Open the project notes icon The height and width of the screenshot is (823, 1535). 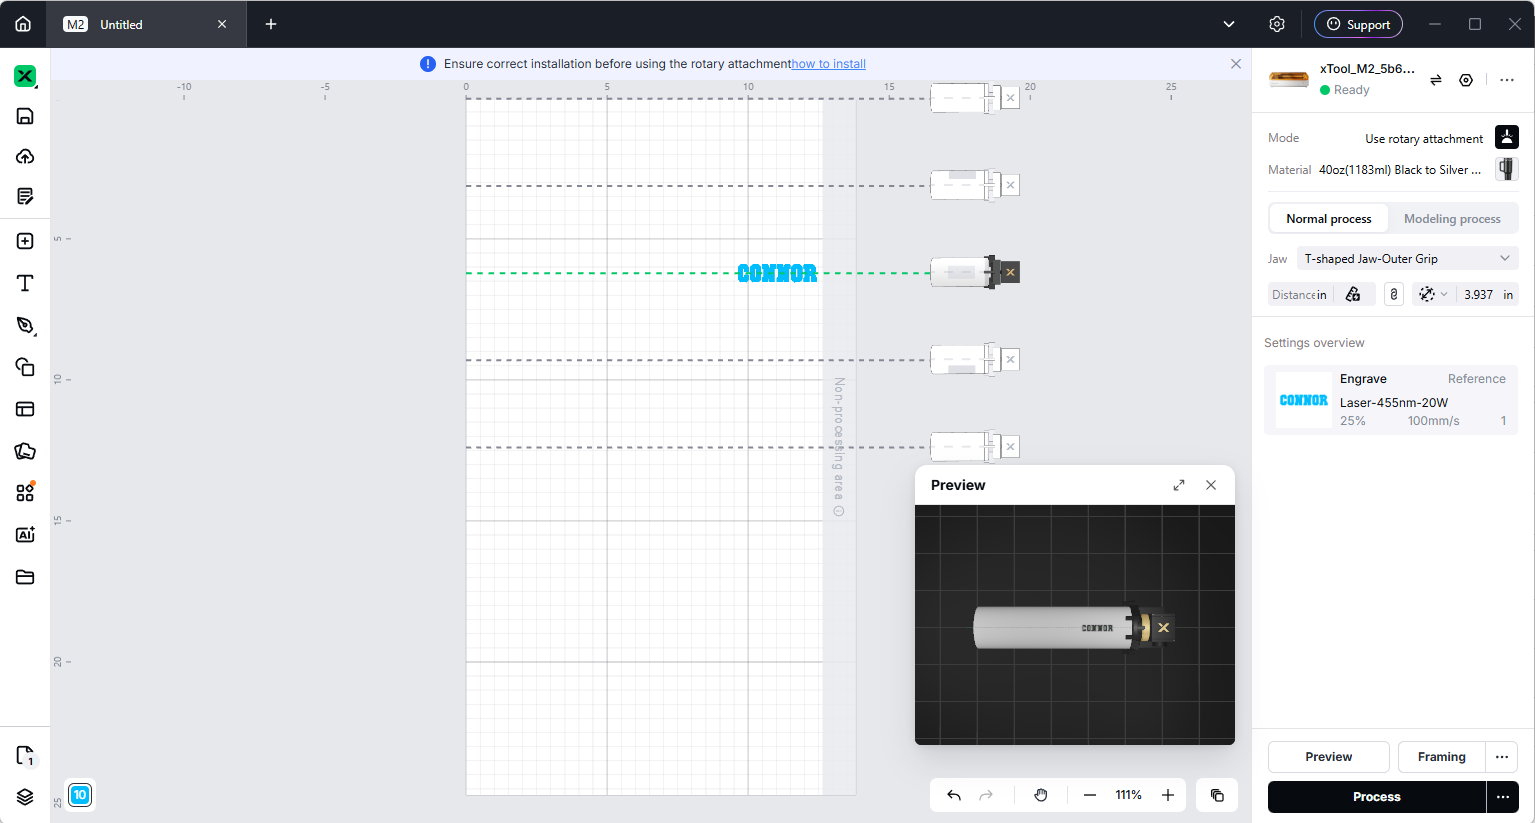coord(25,196)
